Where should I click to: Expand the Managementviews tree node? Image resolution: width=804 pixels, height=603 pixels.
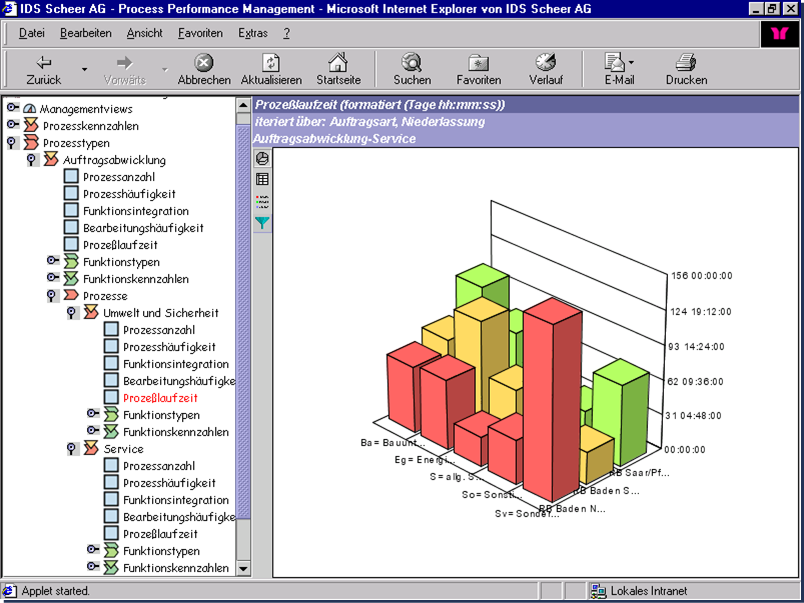point(13,108)
